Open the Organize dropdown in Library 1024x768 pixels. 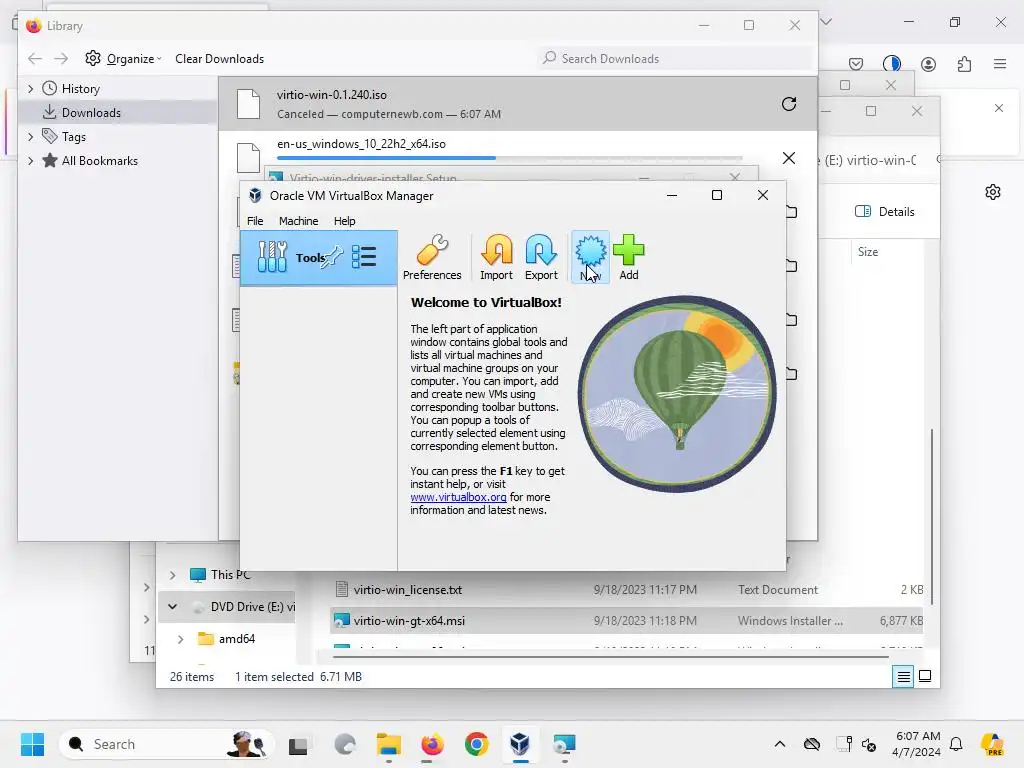(123, 59)
